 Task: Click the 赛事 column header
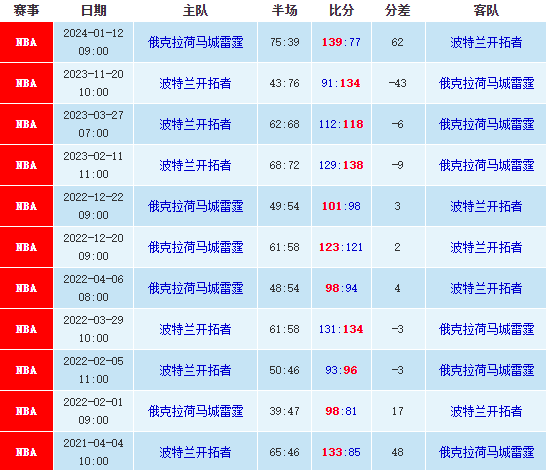pyautogui.click(x=26, y=10)
